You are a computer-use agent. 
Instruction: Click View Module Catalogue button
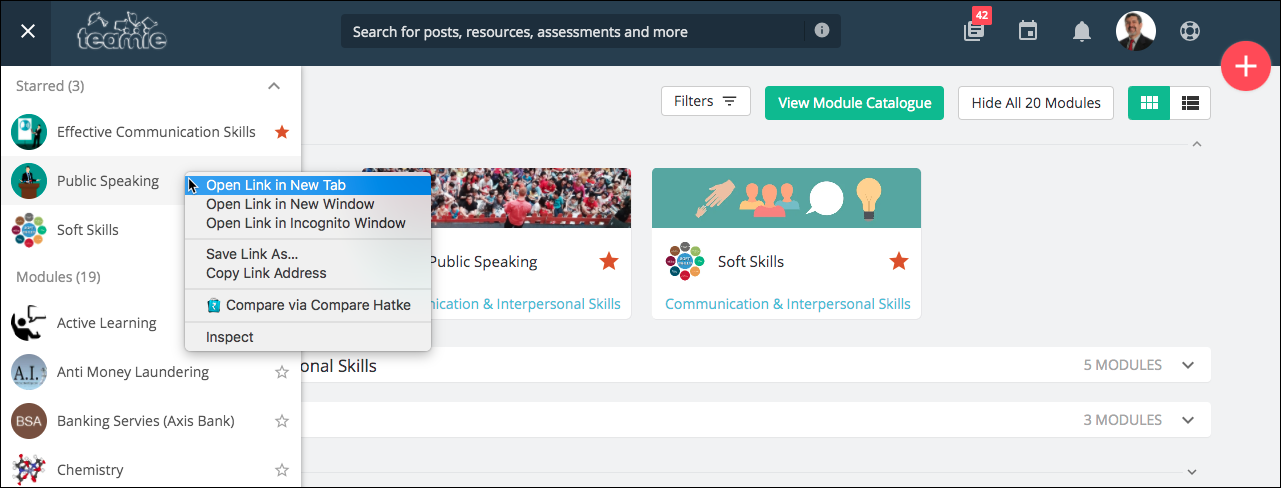point(854,103)
